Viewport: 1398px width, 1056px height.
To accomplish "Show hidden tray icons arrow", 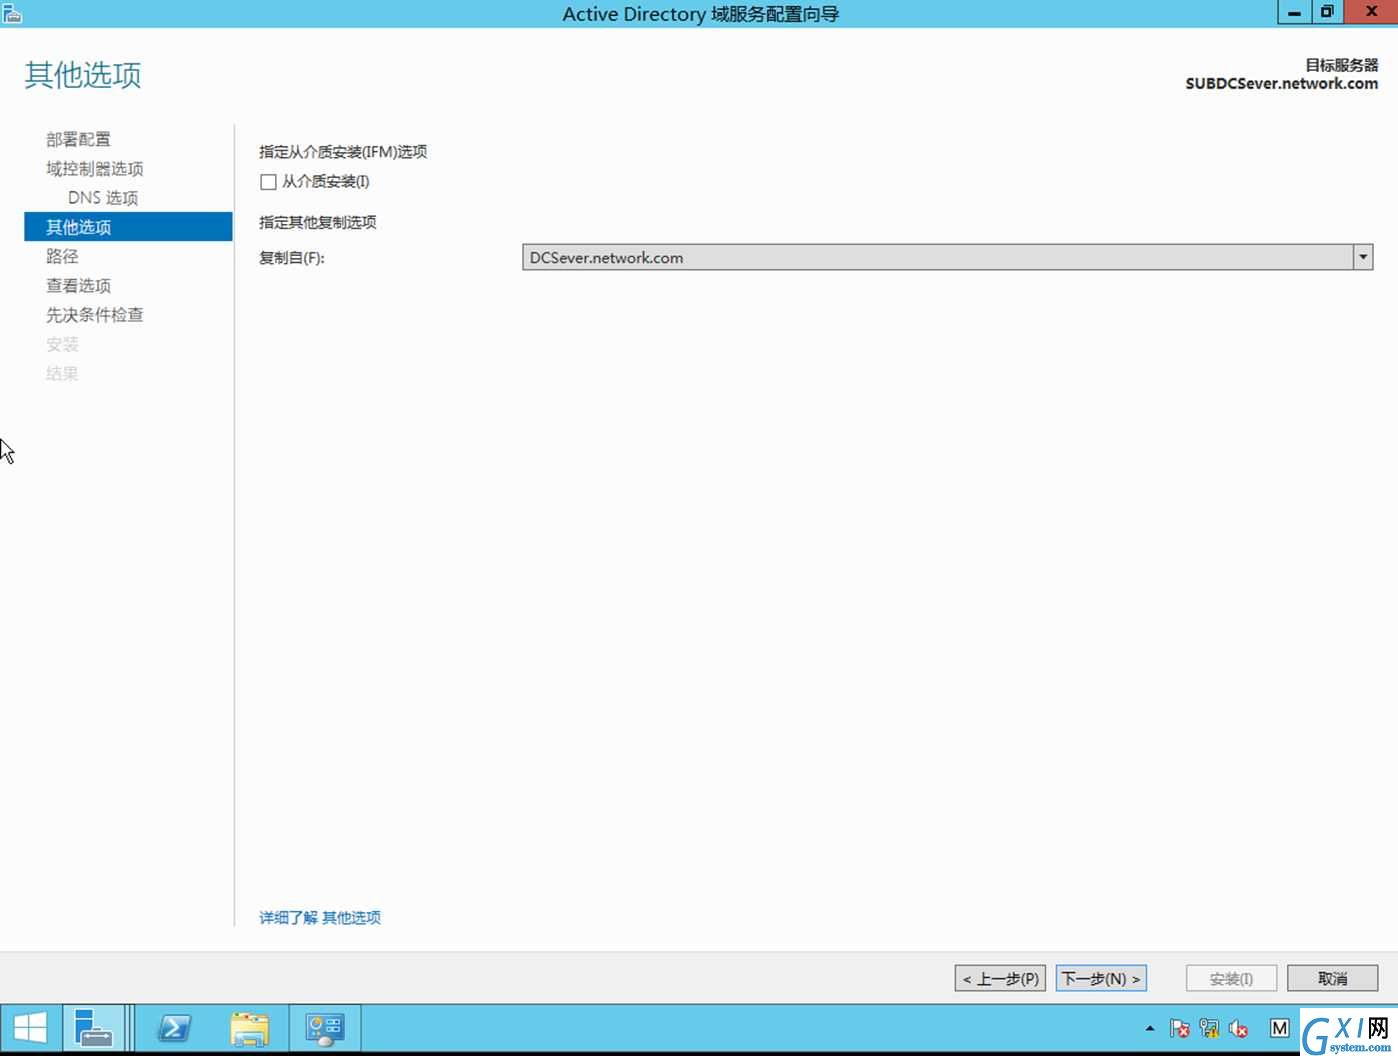I will [1150, 1028].
